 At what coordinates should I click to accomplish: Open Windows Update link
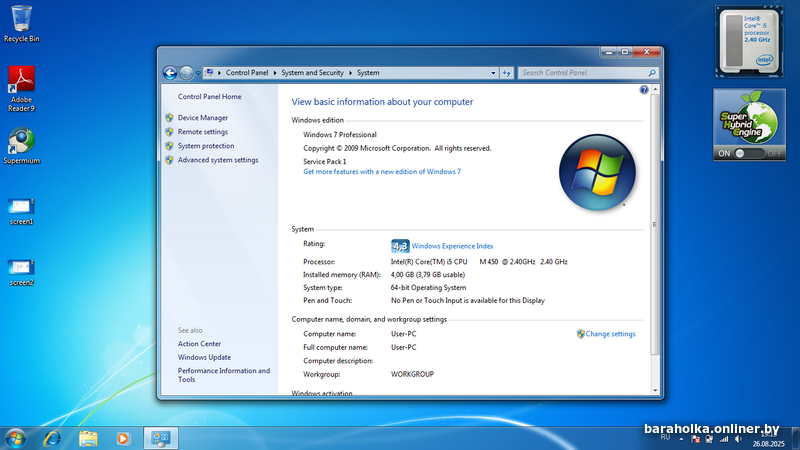coord(204,357)
